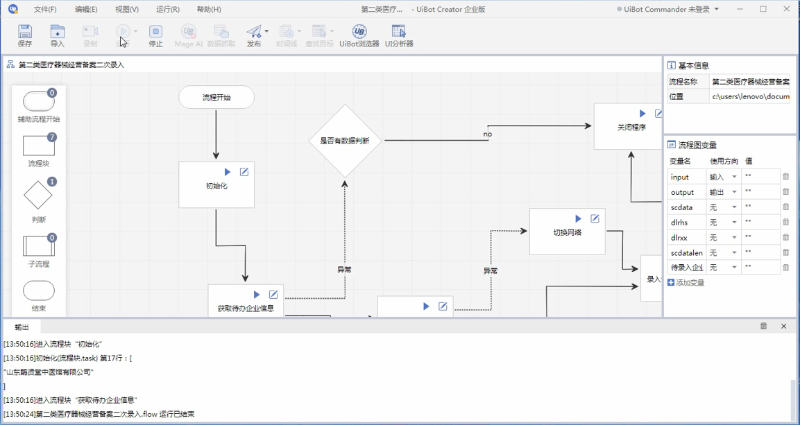The image size is (800, 425).
Task: Edit the 获取待办企业信息 block pencil icon
Action: coord(273,294)
